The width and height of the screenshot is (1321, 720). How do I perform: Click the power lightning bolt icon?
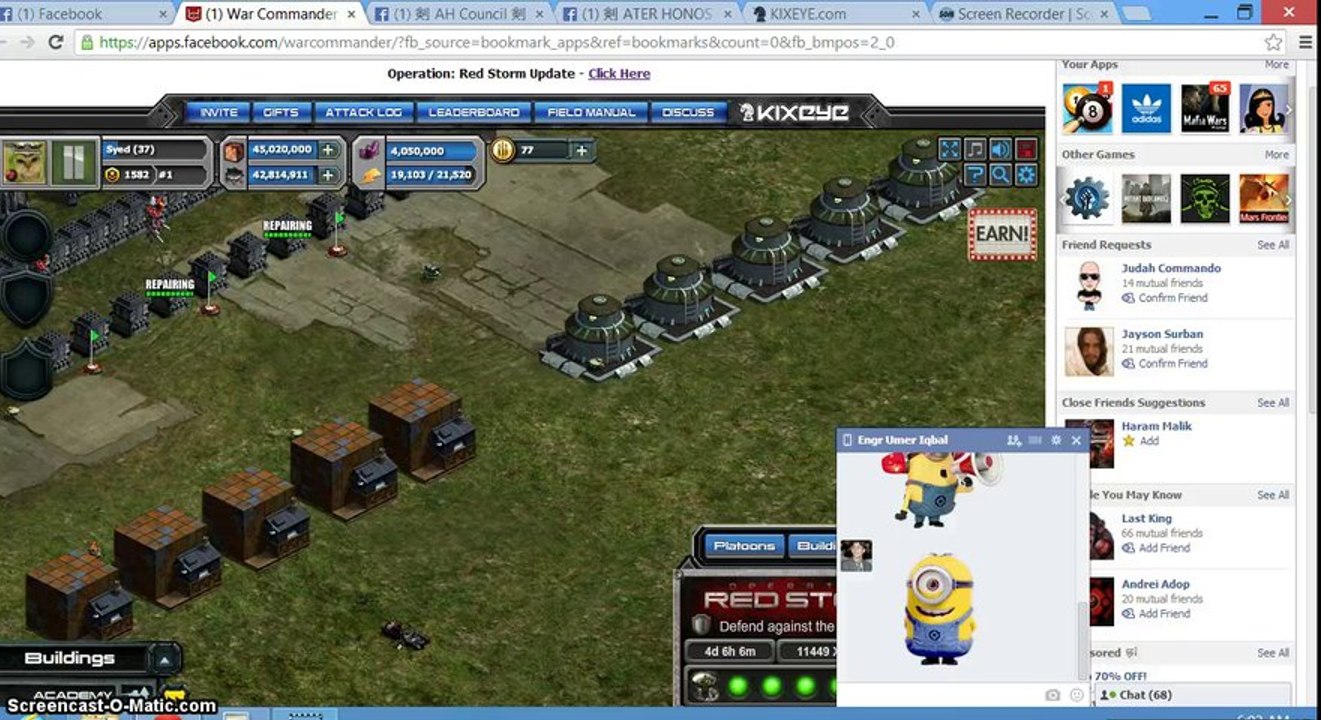click(x=371, y=176)
